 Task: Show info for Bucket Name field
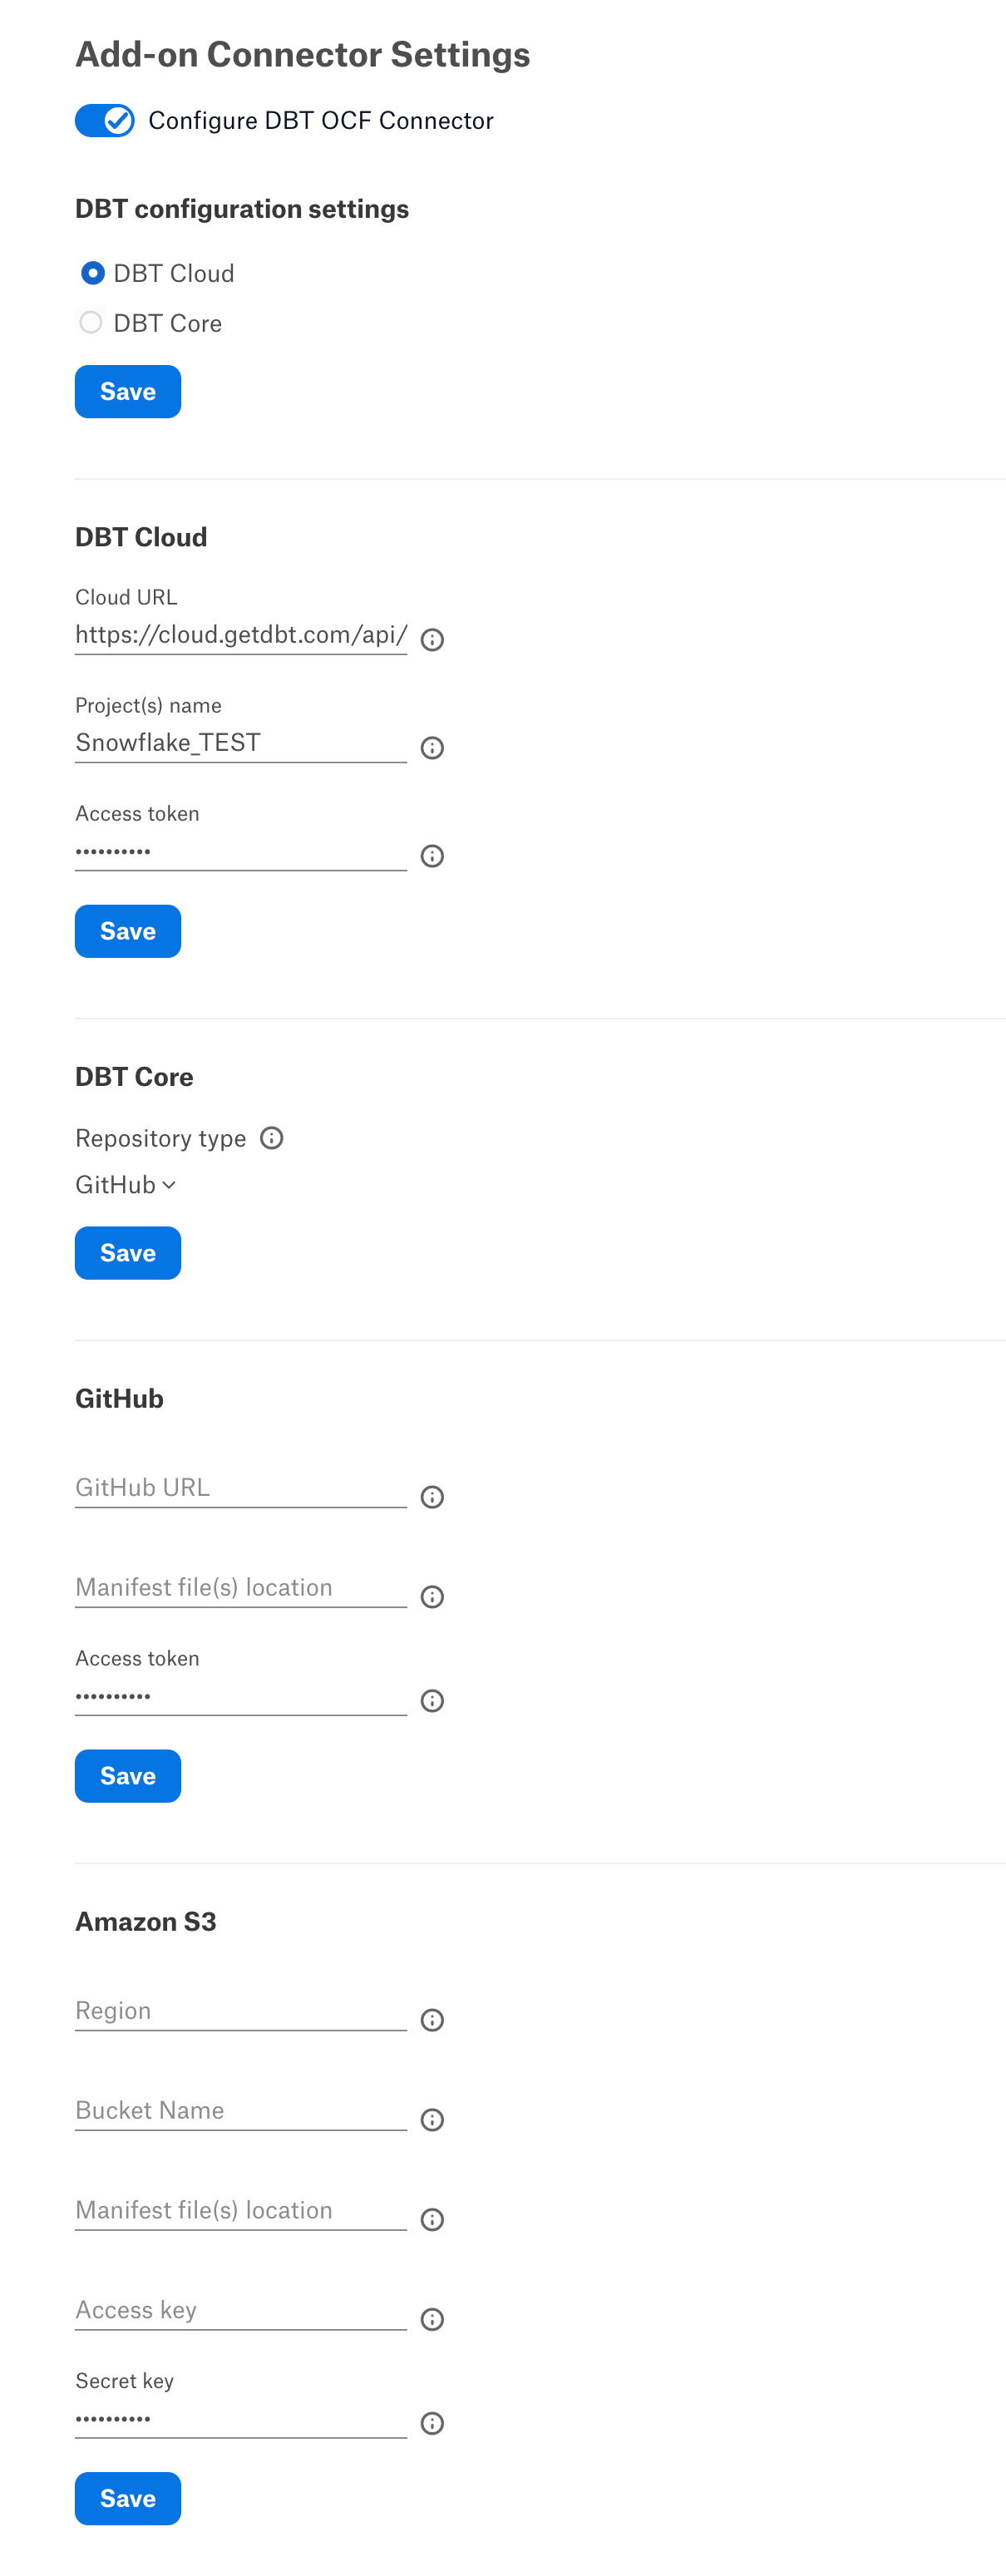pos(432,2119)
